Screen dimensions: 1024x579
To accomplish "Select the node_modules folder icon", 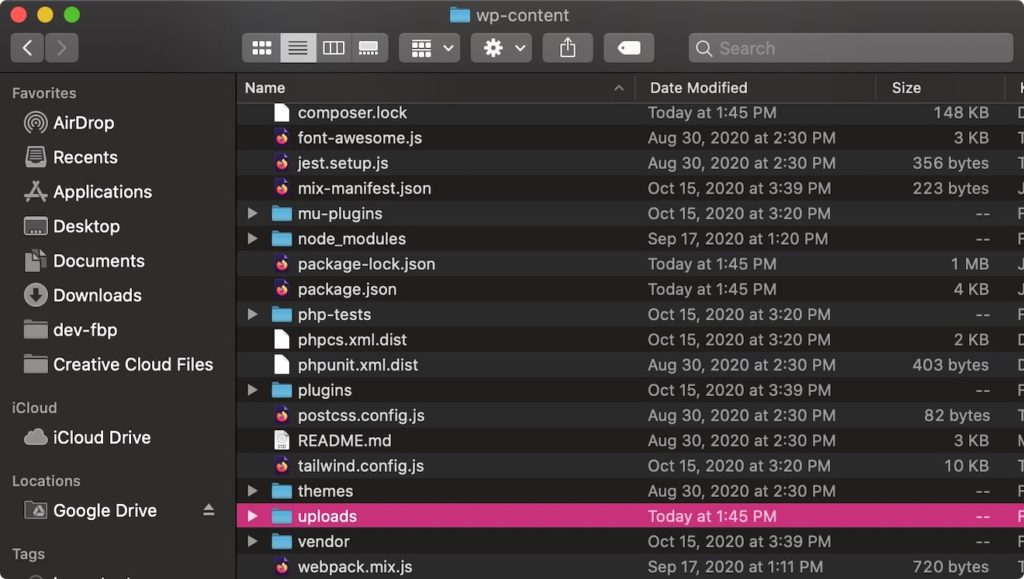I will point(281,239).
